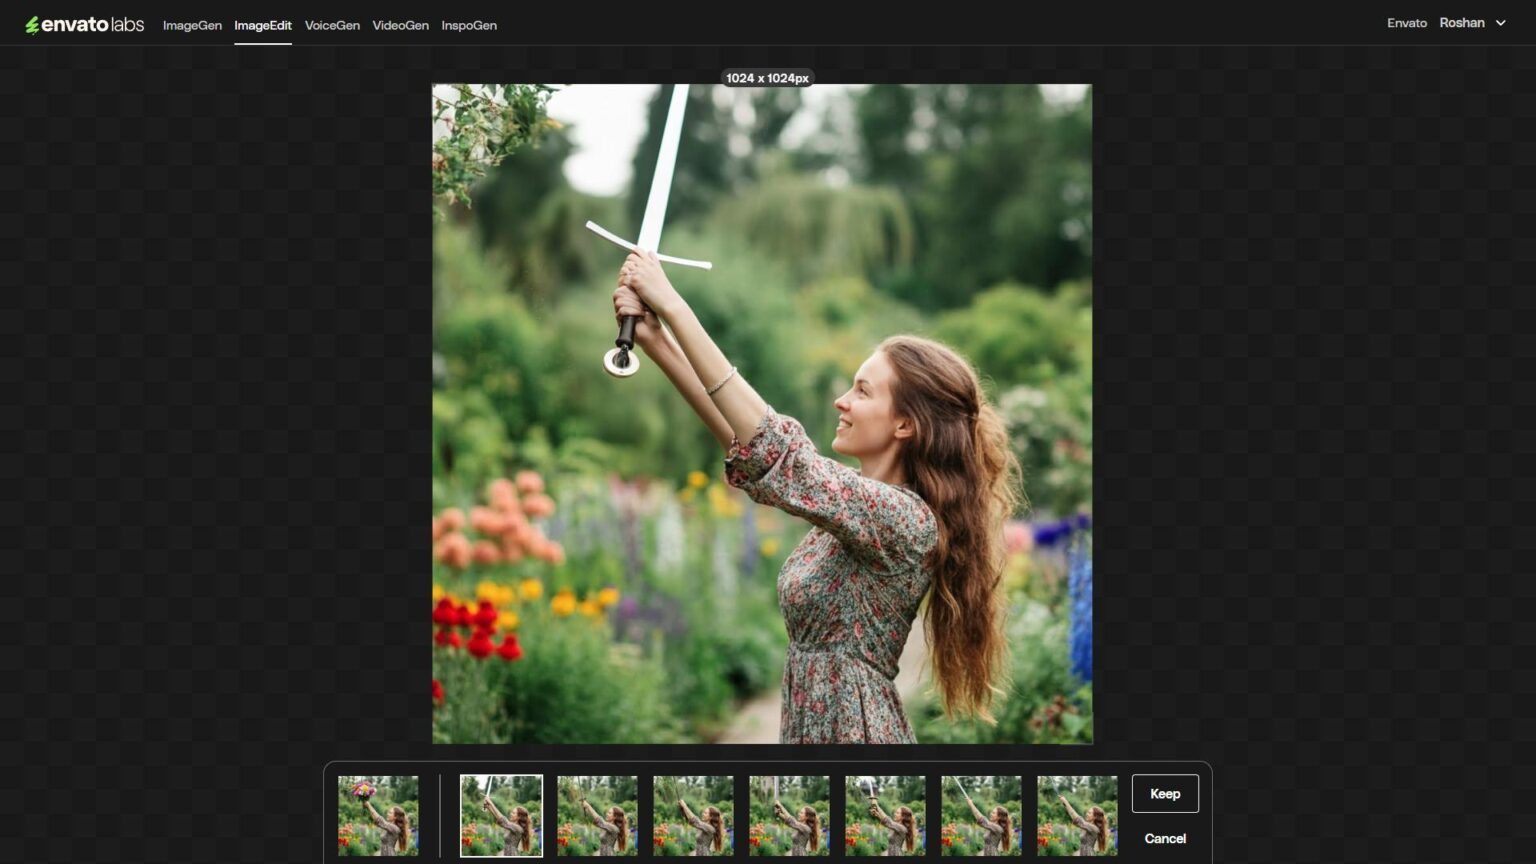The image size is (1536, 864).
Task: Choose the third variation thumbnail
Action: click(x=597, y=815)
